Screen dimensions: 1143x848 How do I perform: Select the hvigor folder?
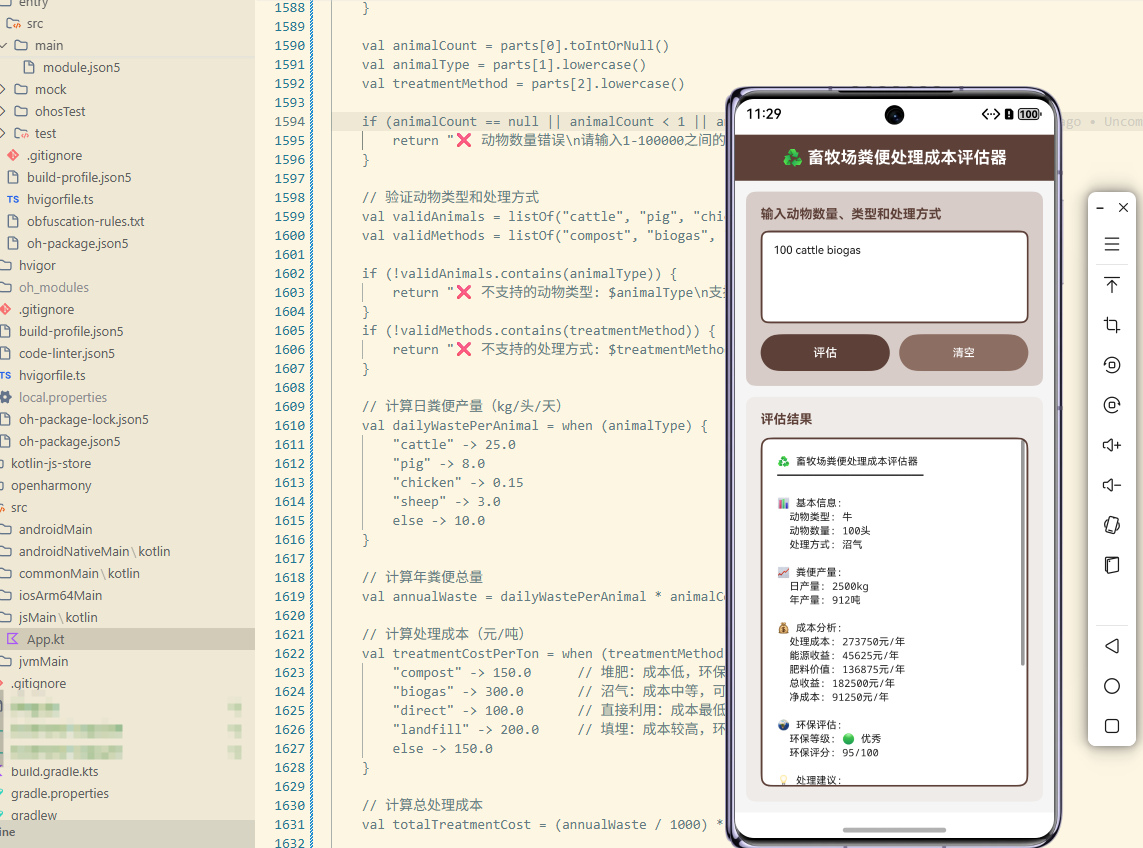coord(36,265)
